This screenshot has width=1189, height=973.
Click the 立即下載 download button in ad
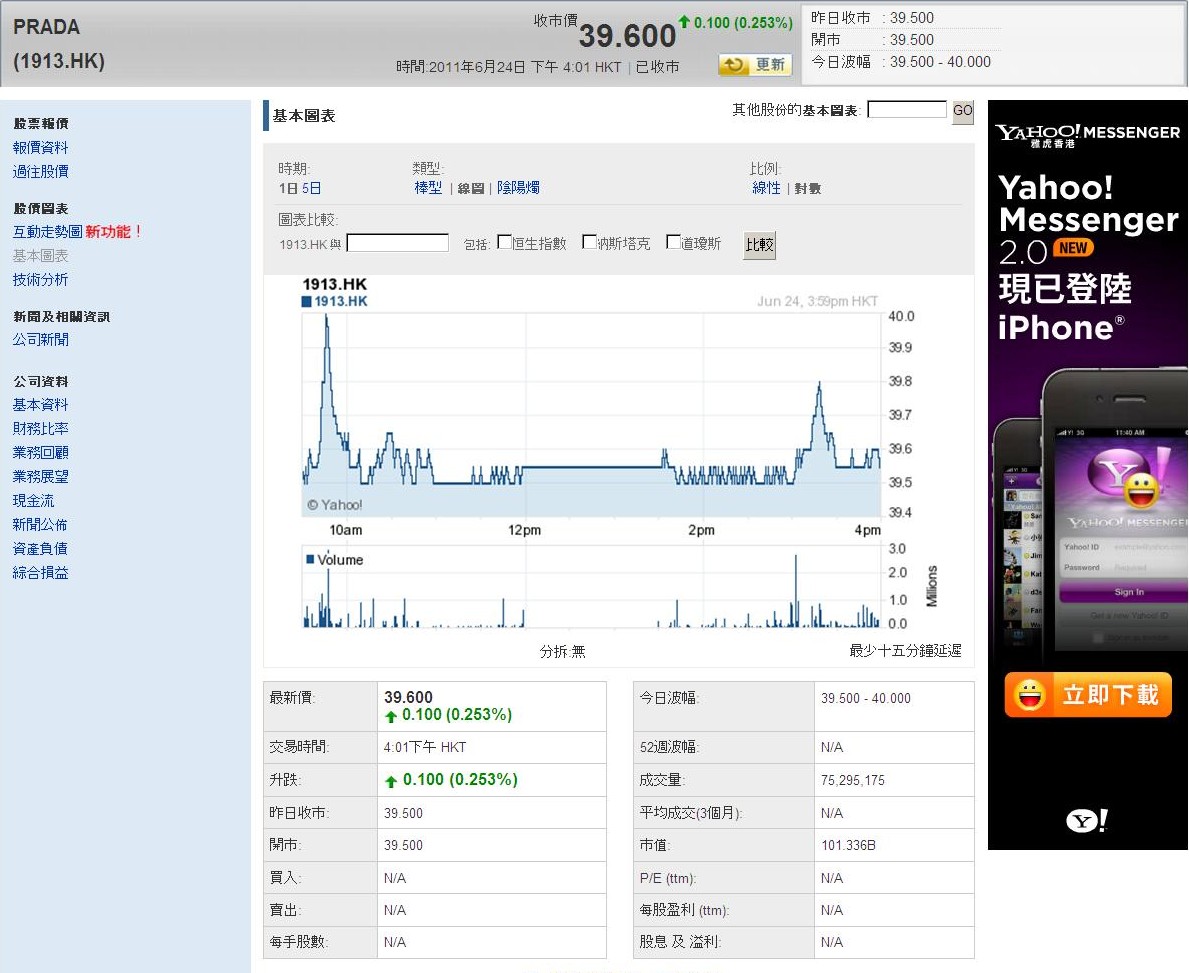pos(1088,695)
